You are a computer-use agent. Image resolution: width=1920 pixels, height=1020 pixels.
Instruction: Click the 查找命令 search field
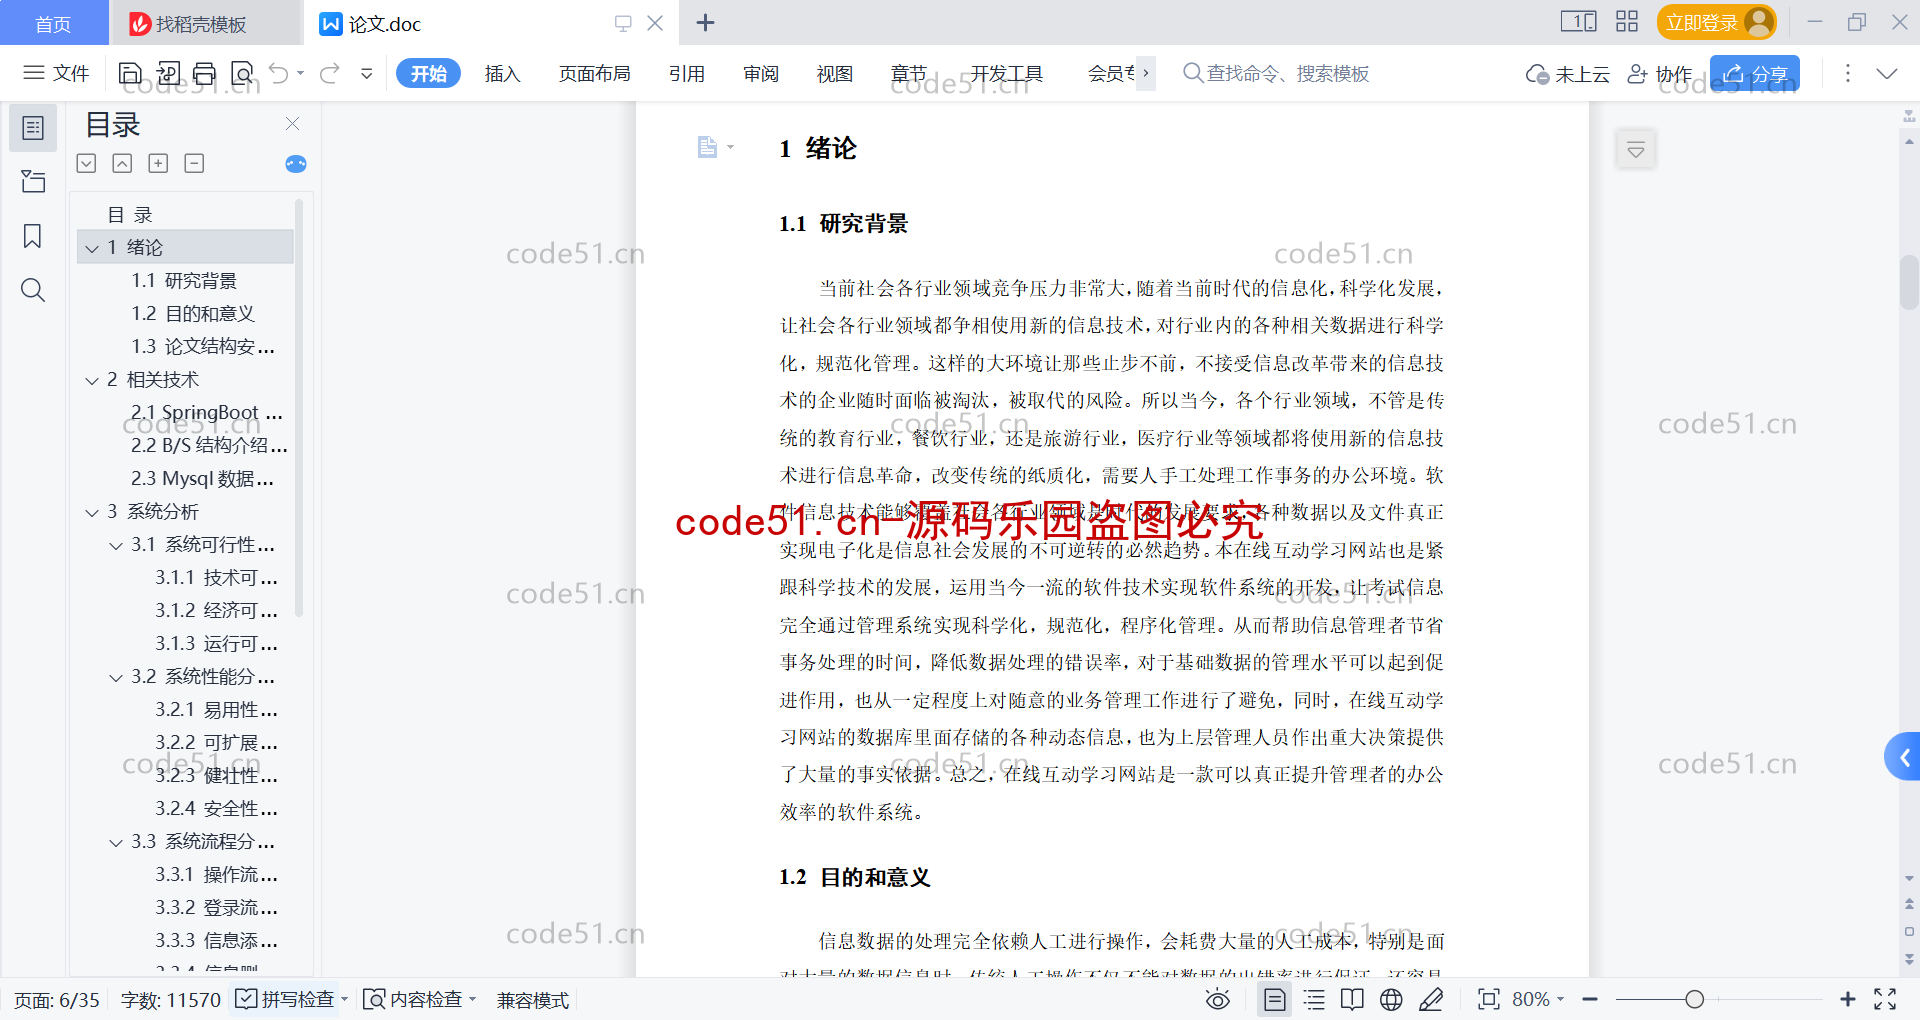click(1276, 73)
